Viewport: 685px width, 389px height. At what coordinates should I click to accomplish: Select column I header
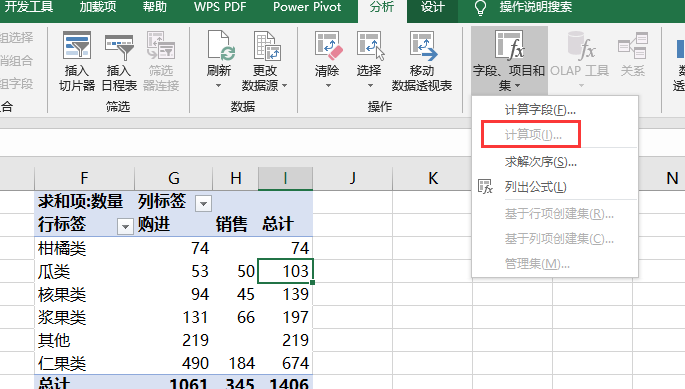click(x=285, y=178)
